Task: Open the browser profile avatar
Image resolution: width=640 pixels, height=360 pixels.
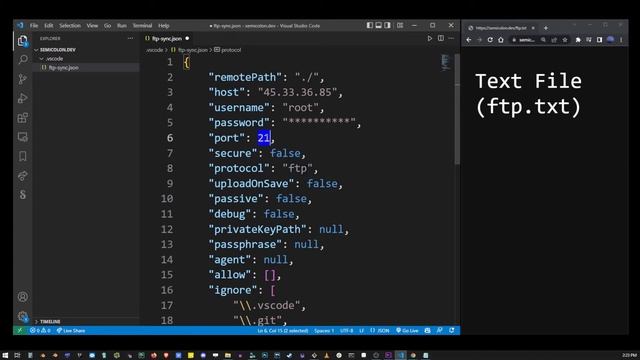Action: click(x=611, y=40)
